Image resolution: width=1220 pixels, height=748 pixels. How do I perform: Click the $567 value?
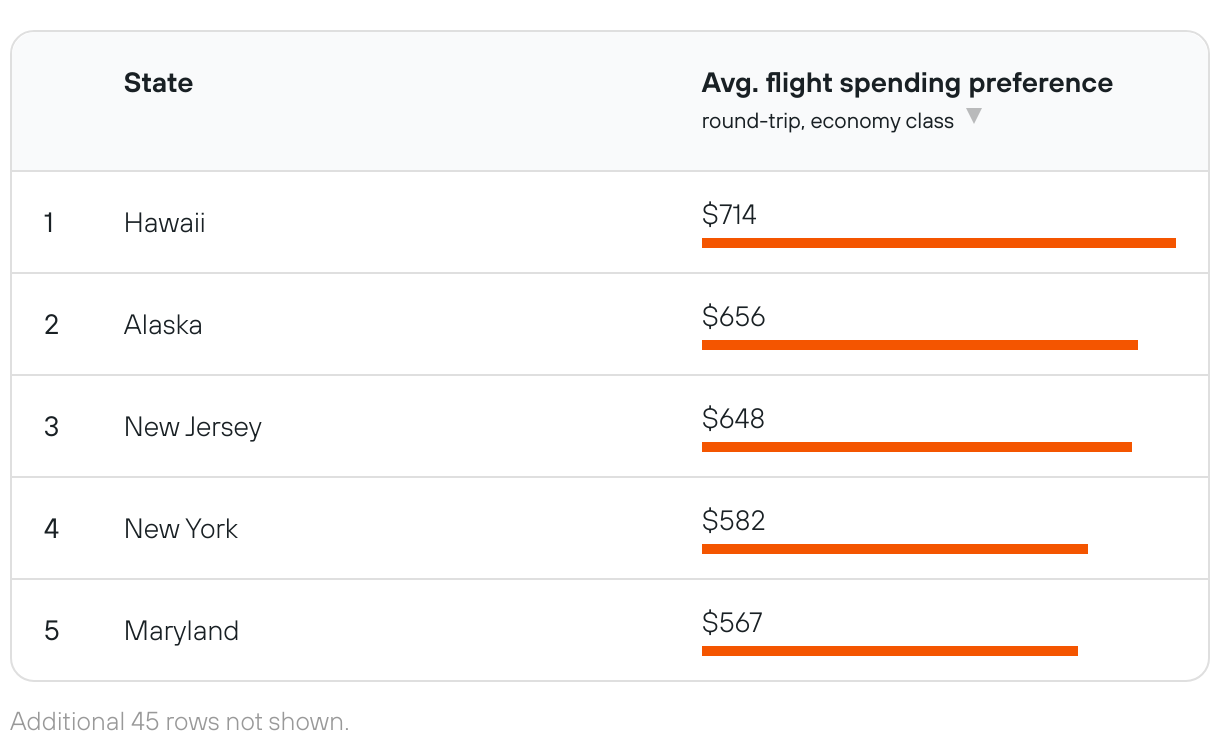point(732,622)
